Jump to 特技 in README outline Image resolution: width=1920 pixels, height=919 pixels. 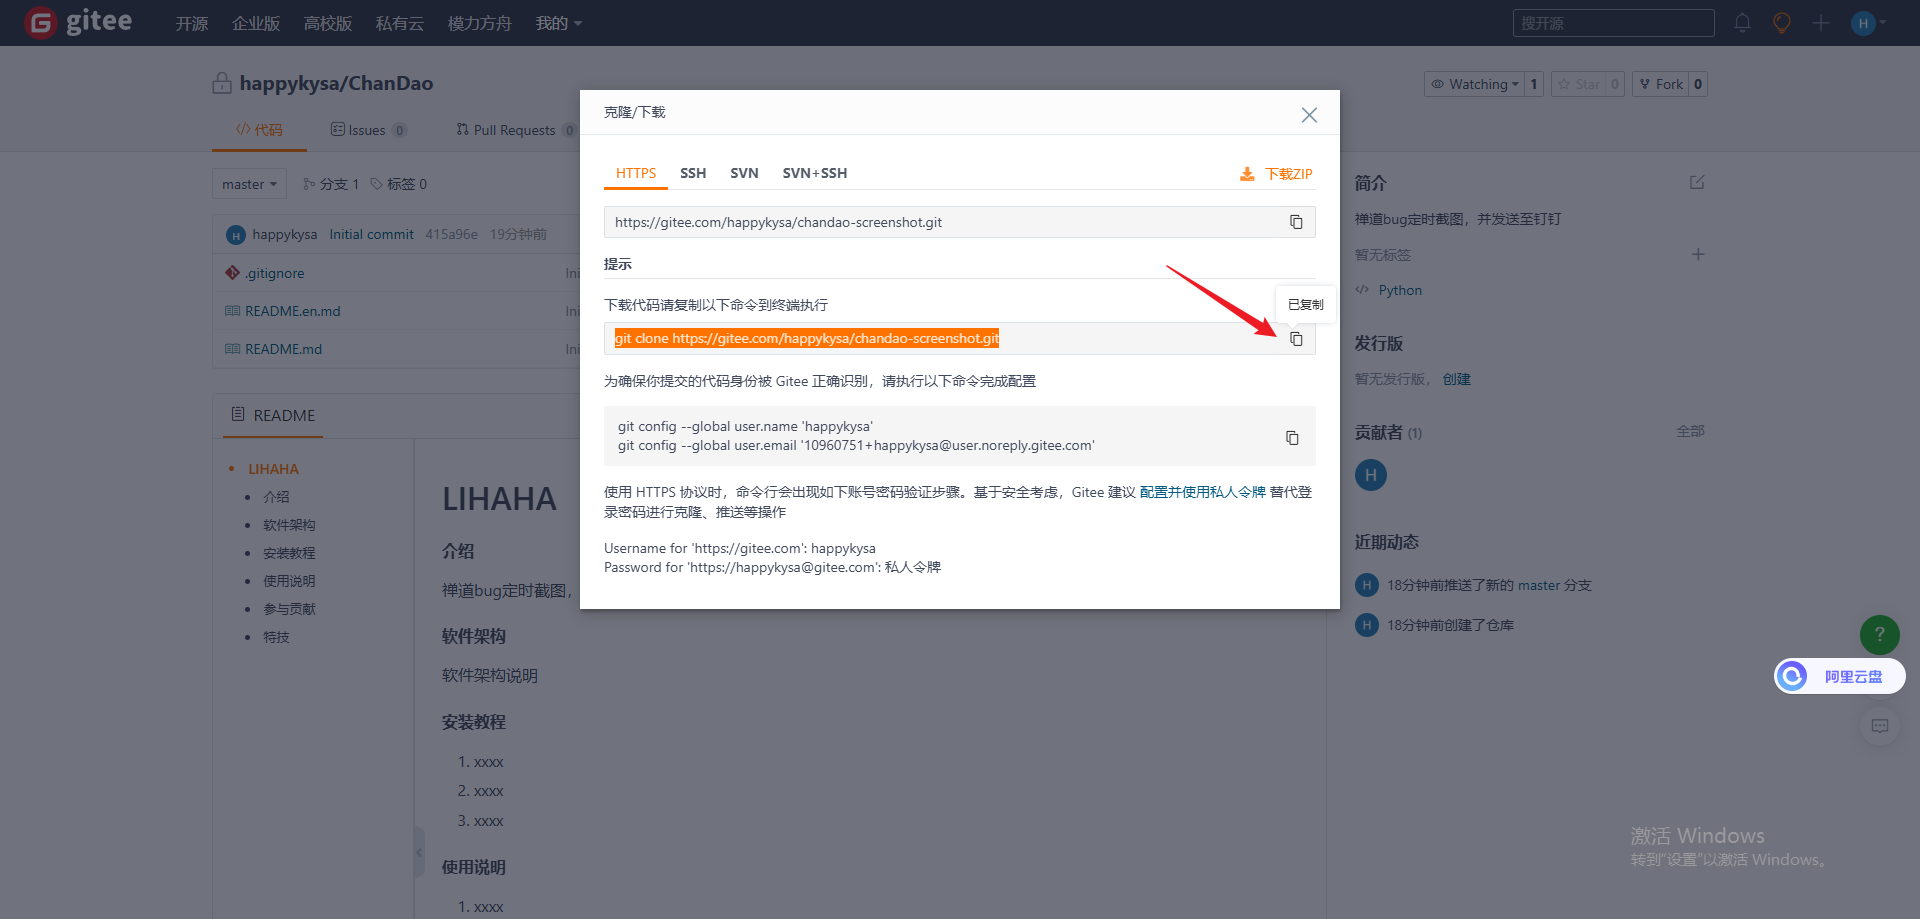276,637
